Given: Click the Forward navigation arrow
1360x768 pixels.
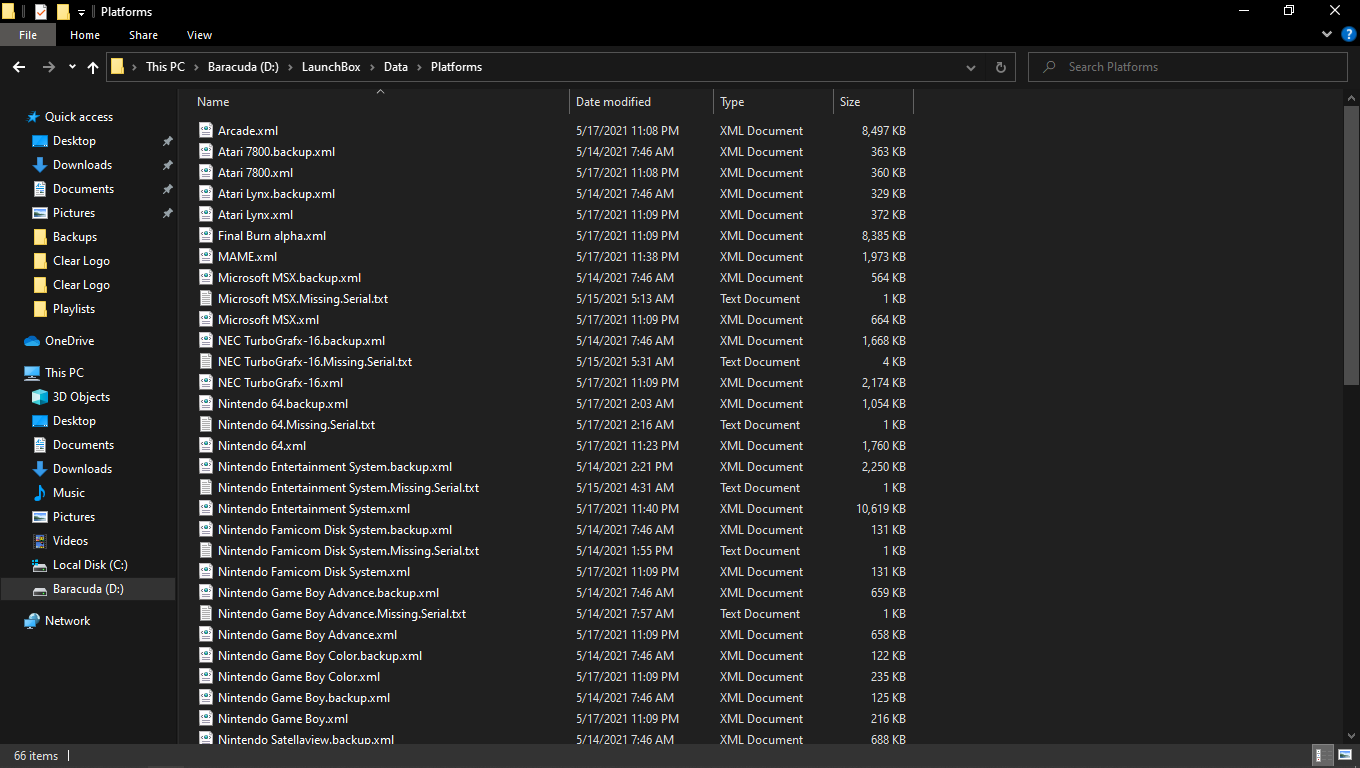Looking at the screenshot, I should tap(48, 67).
